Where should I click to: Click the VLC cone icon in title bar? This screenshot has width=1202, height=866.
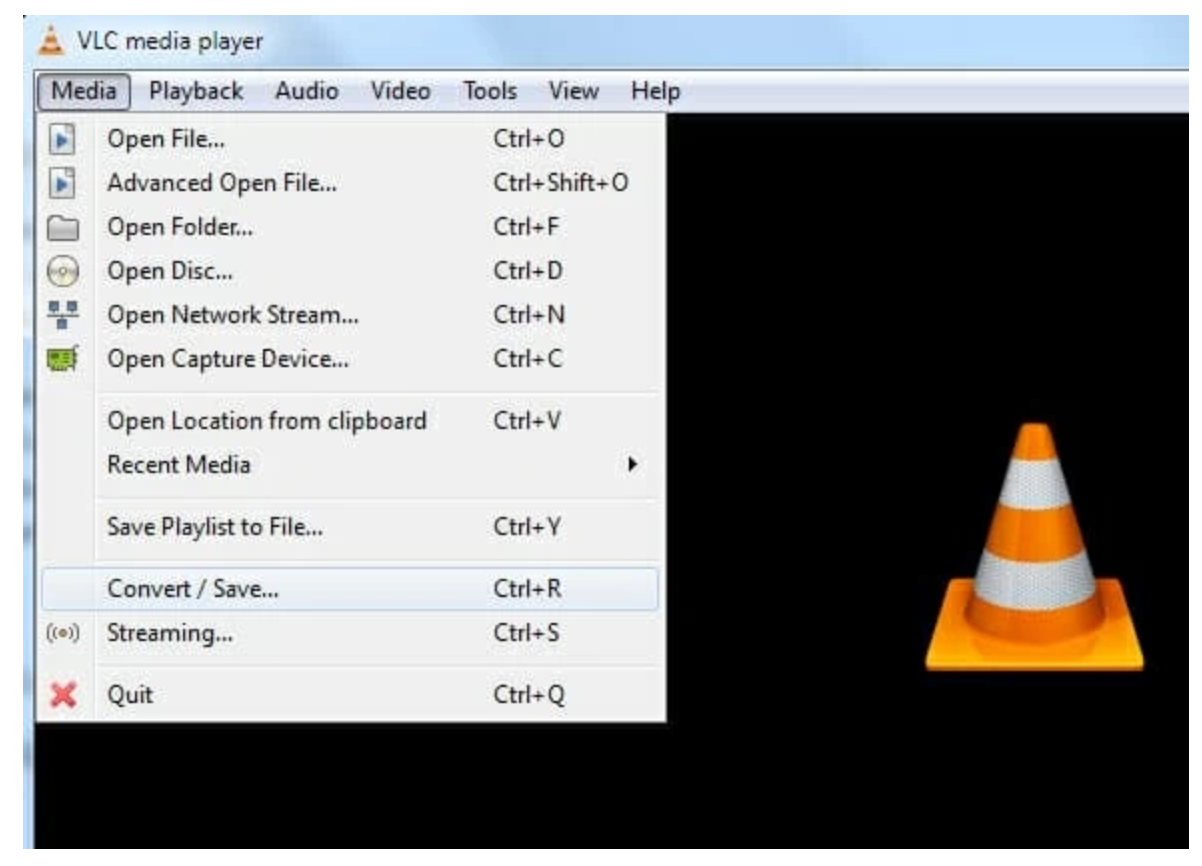(49, 41)
